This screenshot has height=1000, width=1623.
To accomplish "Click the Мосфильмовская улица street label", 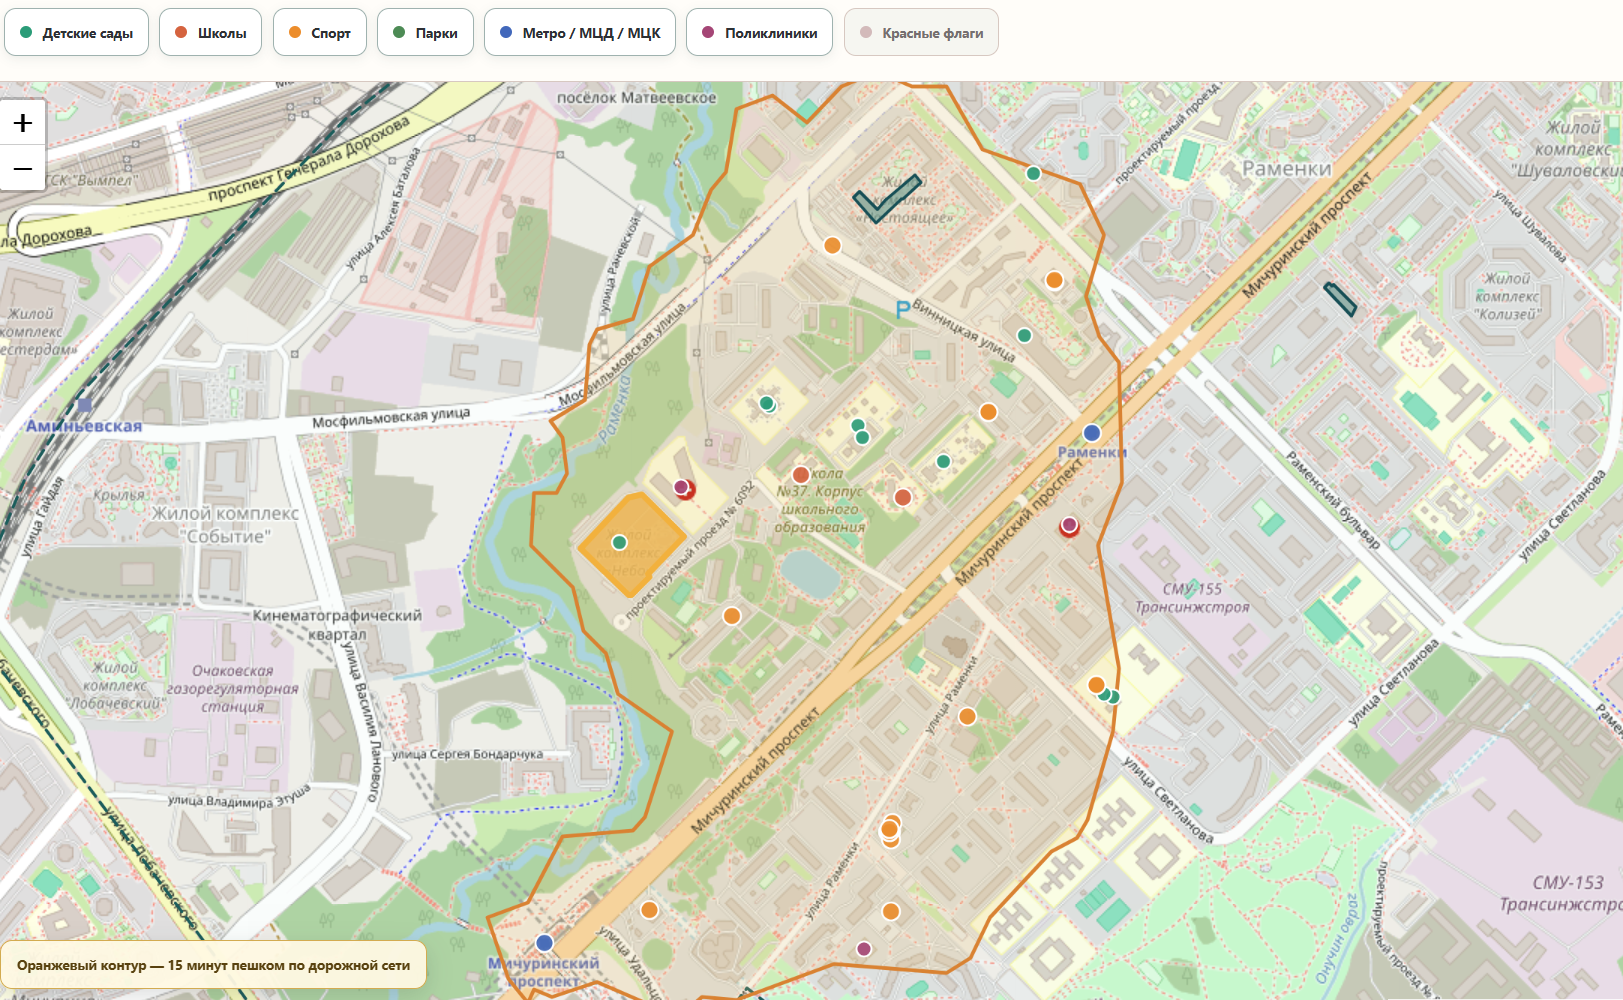I will pyautogui.click(x=391, y=417).
